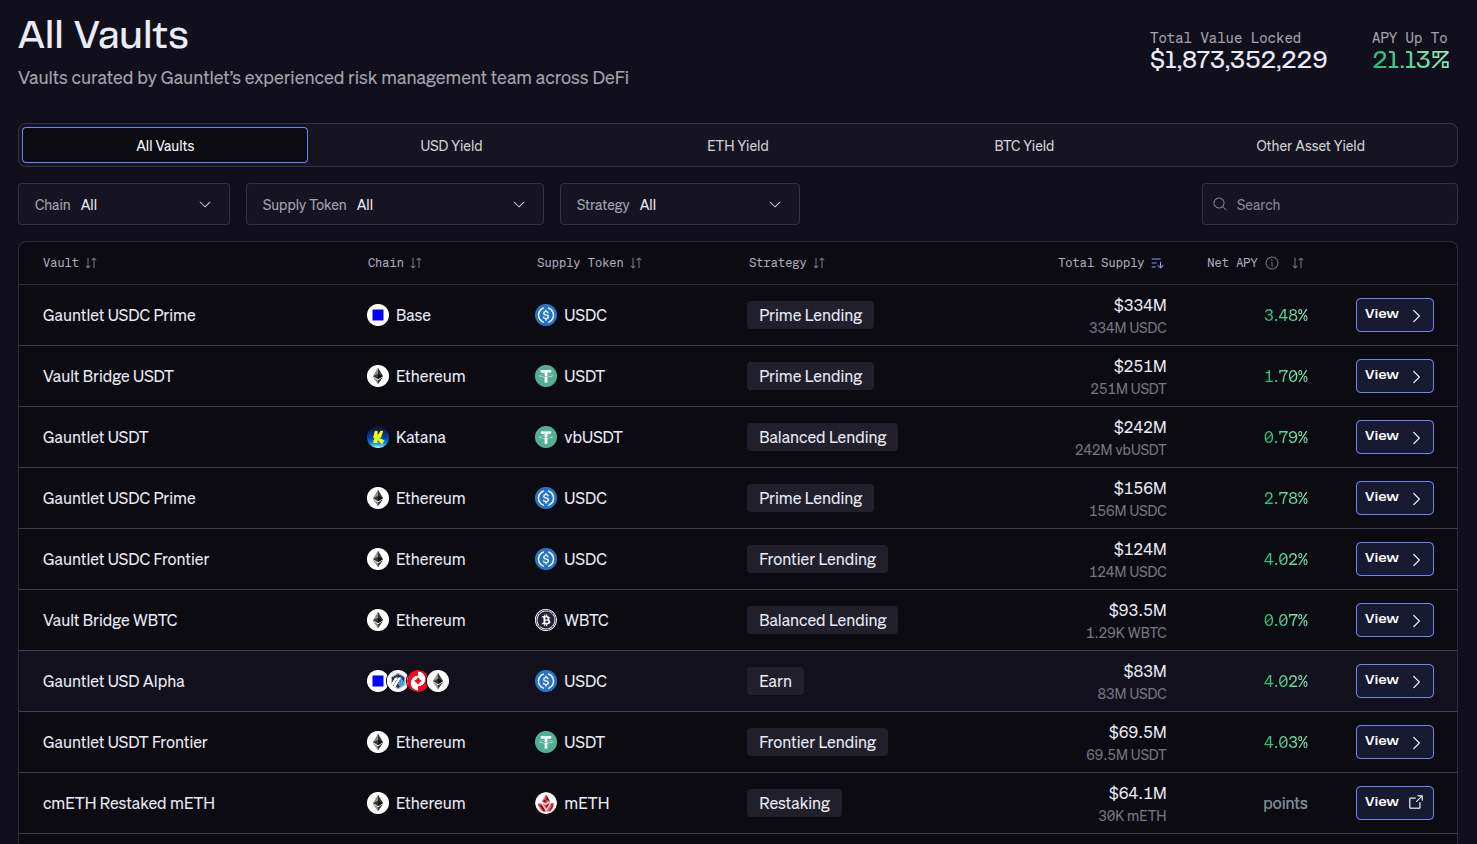Open the Other Asset Yield tab

coord(1310,146)
